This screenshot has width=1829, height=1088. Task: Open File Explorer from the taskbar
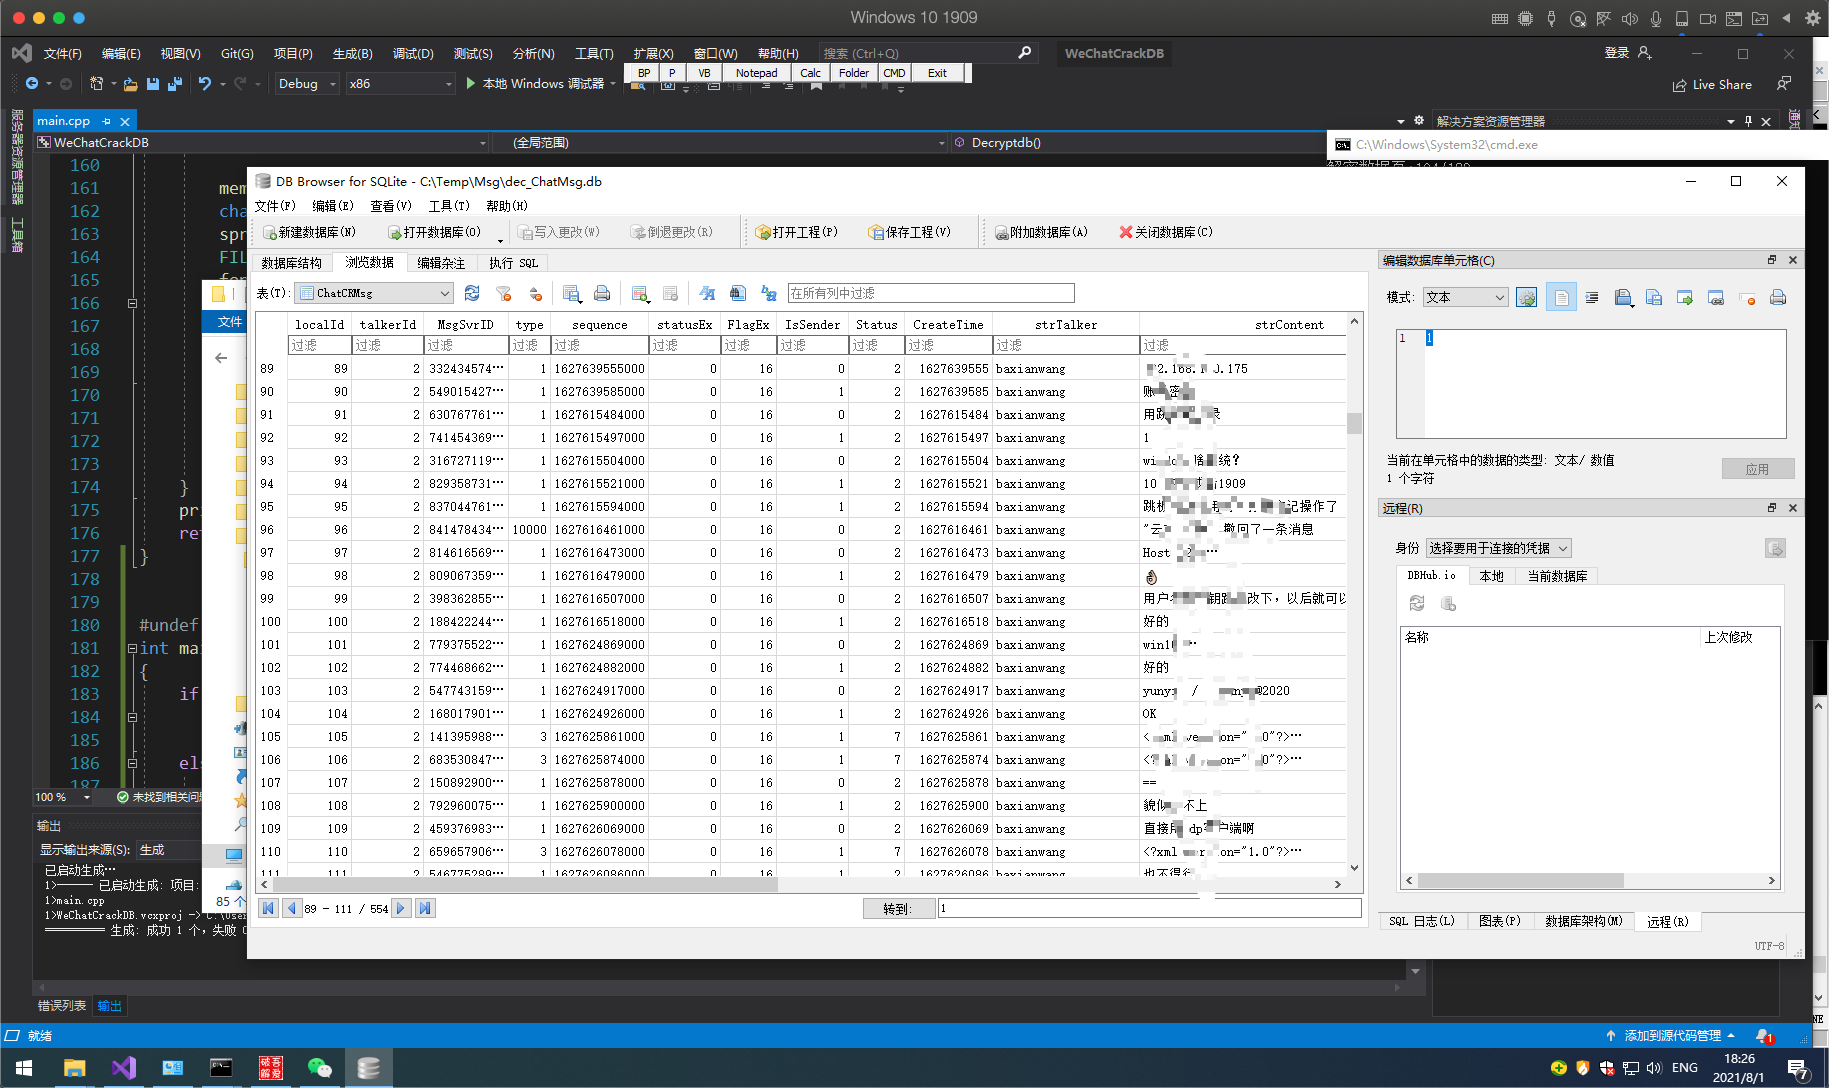pyautogui.click(x=75, y=1068)
